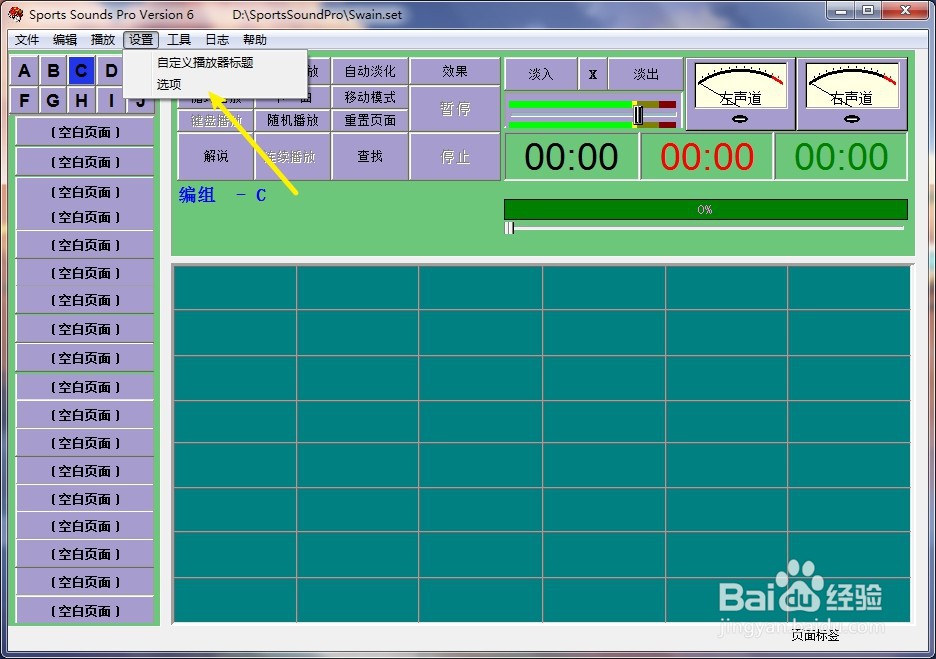
Task: Click the 0% green progress bar
Action: (x=706, y=210)
